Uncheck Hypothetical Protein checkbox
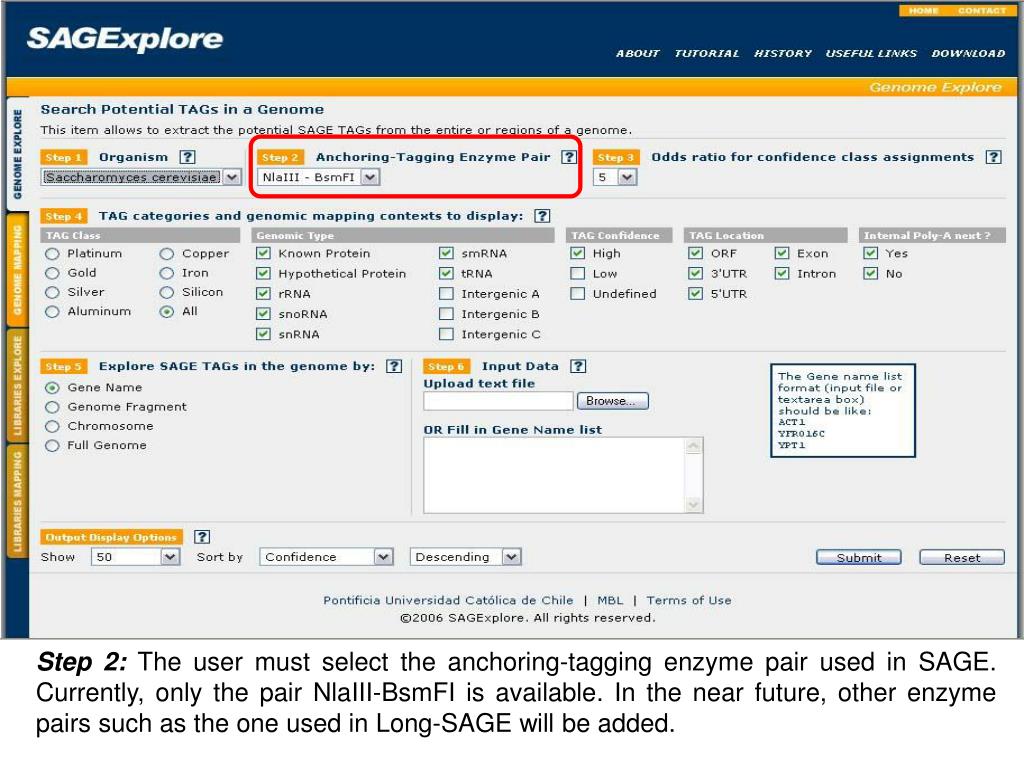 coord(263,274)
